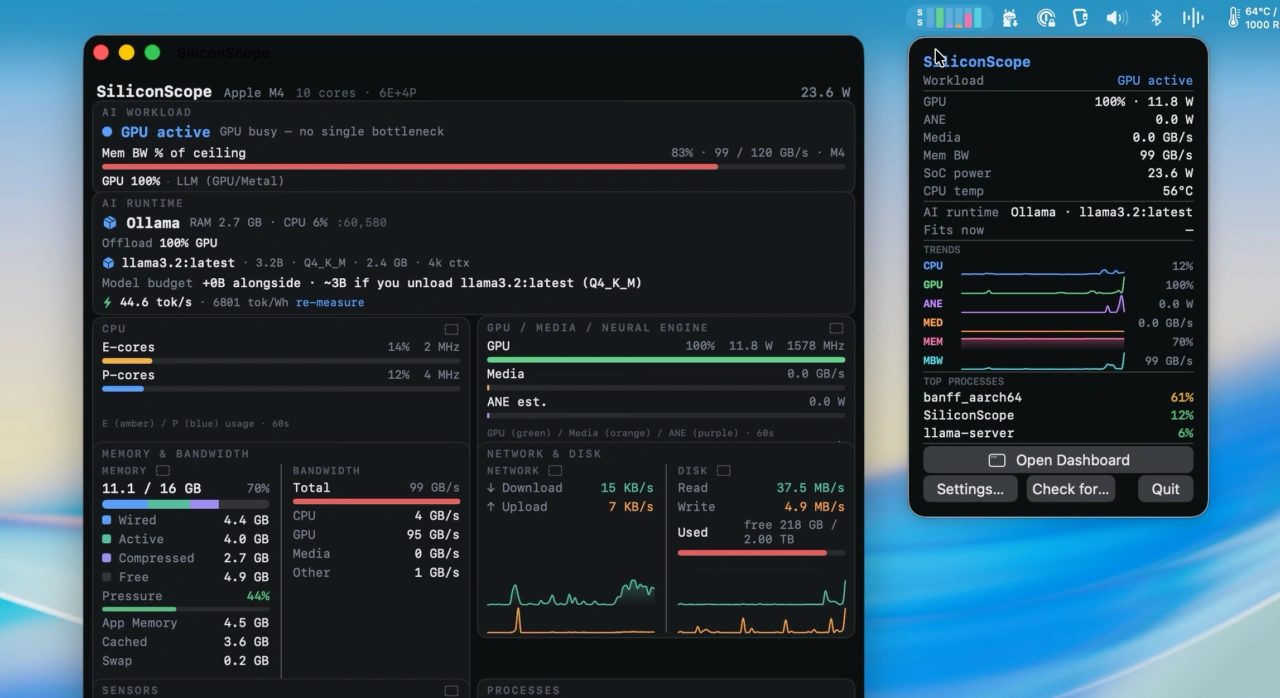Click the CPU temp 56°C row in popup
The width and height of the screenshot is (1280, 698).
tap(1058, 191)
